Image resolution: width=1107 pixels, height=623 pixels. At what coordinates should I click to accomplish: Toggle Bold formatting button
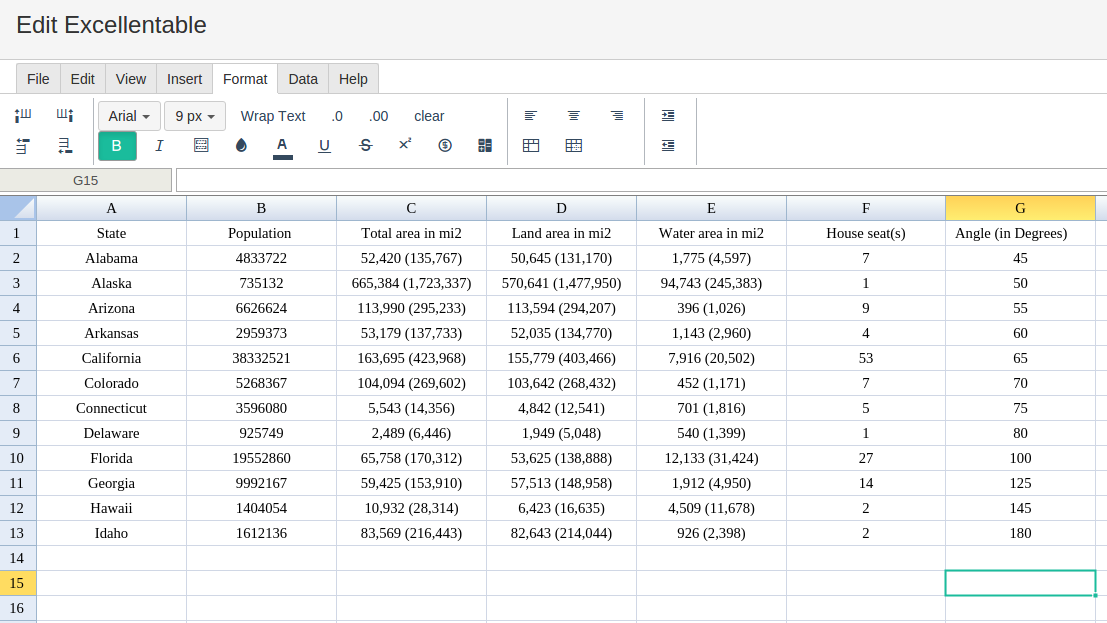[x=117, y=146]
